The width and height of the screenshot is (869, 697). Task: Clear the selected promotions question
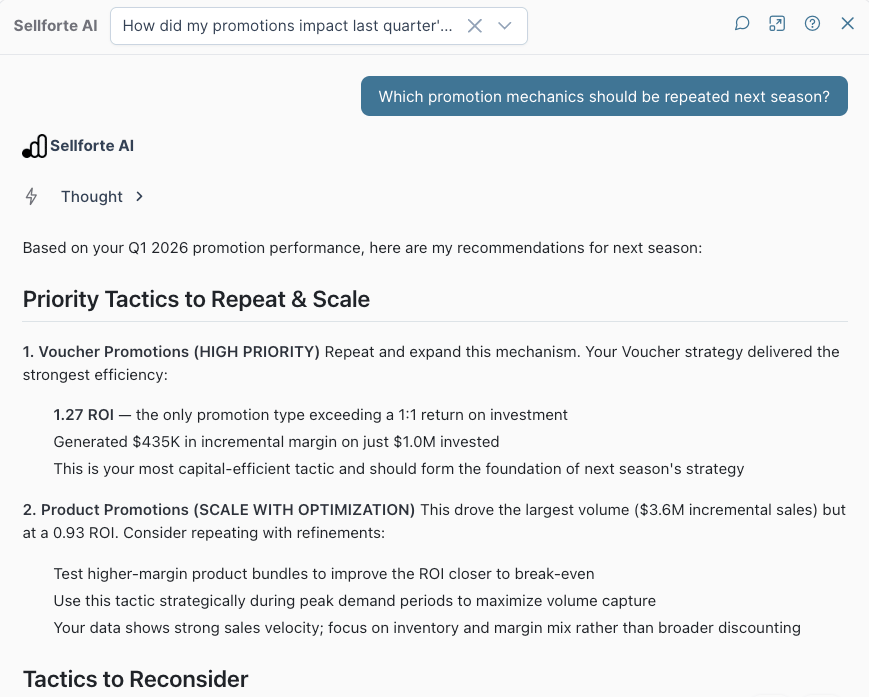[x=474, y=26]
